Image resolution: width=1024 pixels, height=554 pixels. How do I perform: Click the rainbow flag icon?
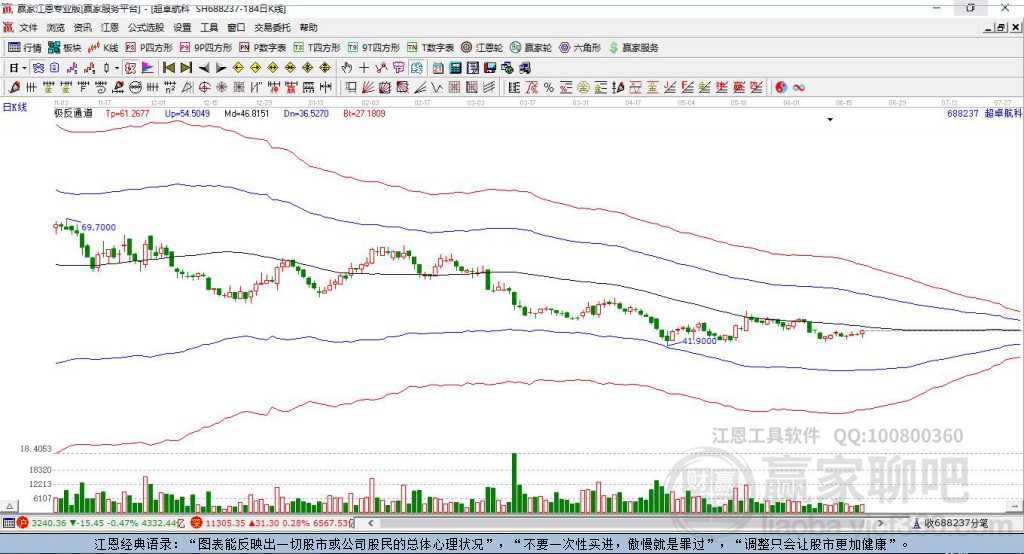(x=148, y=68)
